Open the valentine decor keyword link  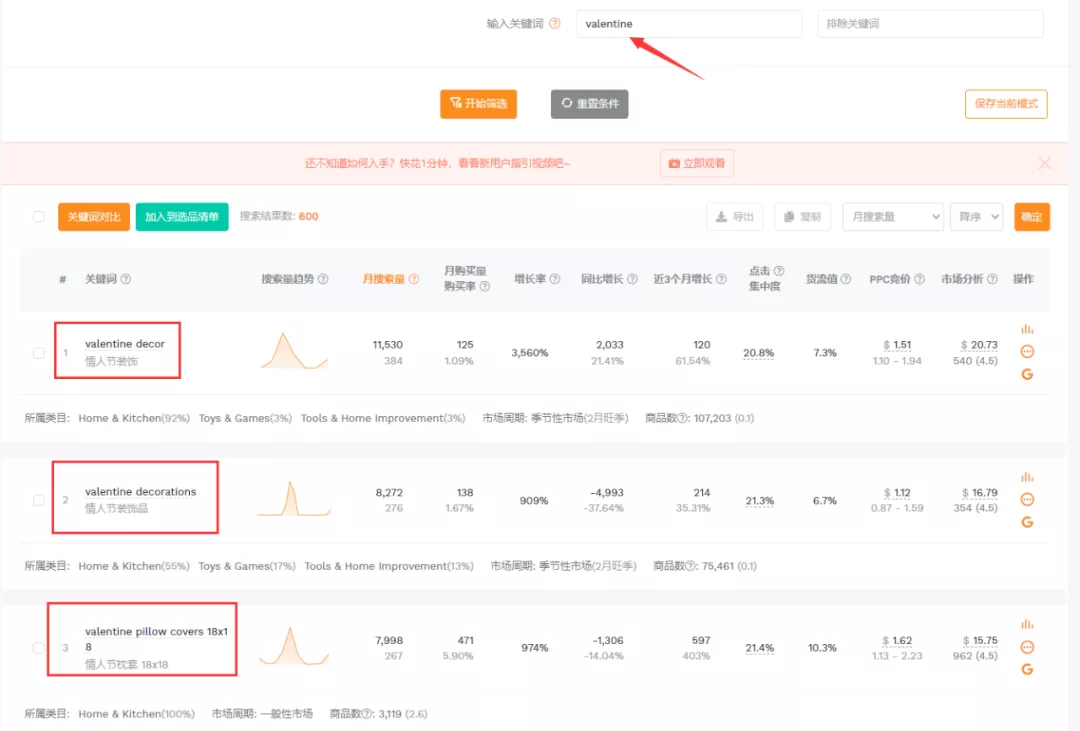(x=125, y=344)
